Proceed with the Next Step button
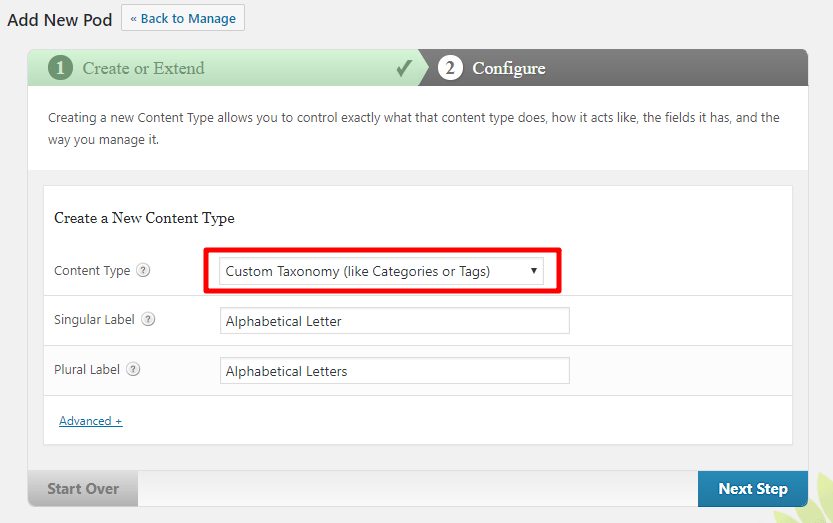833x523 pixels. tap(753, 488)
